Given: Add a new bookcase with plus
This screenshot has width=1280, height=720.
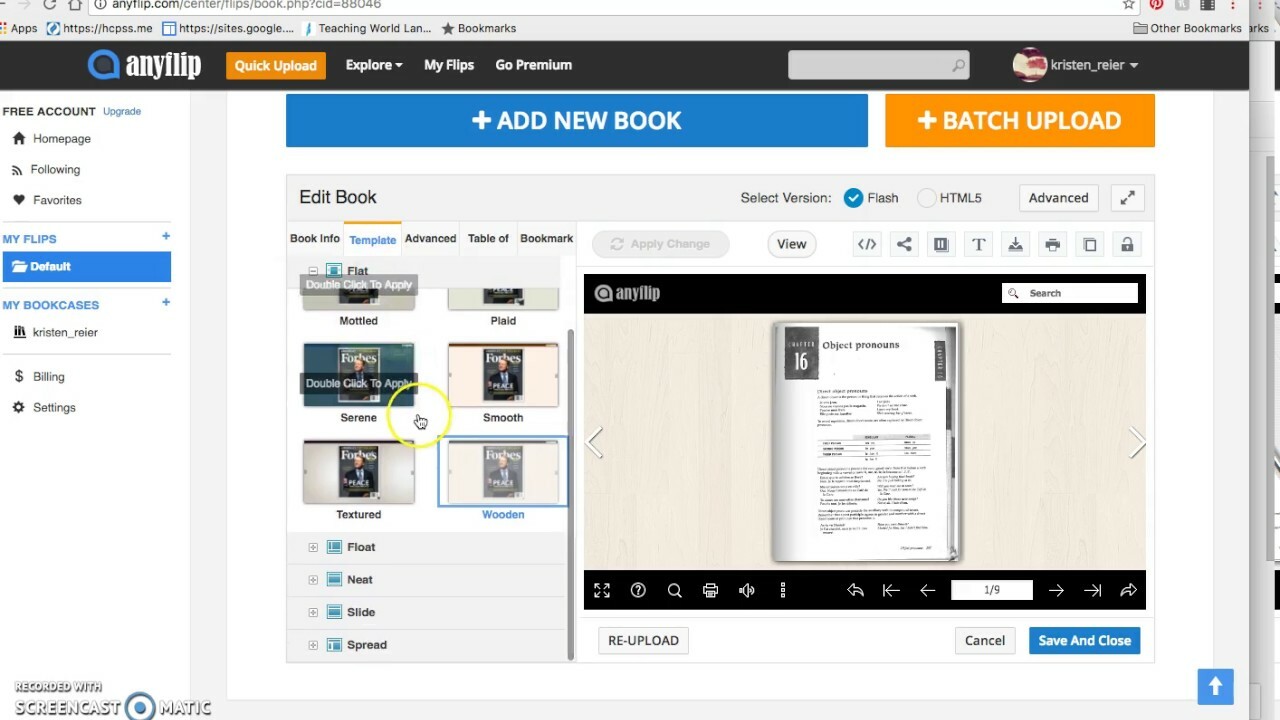Looking at the screenshot, I should coord(166,303).
